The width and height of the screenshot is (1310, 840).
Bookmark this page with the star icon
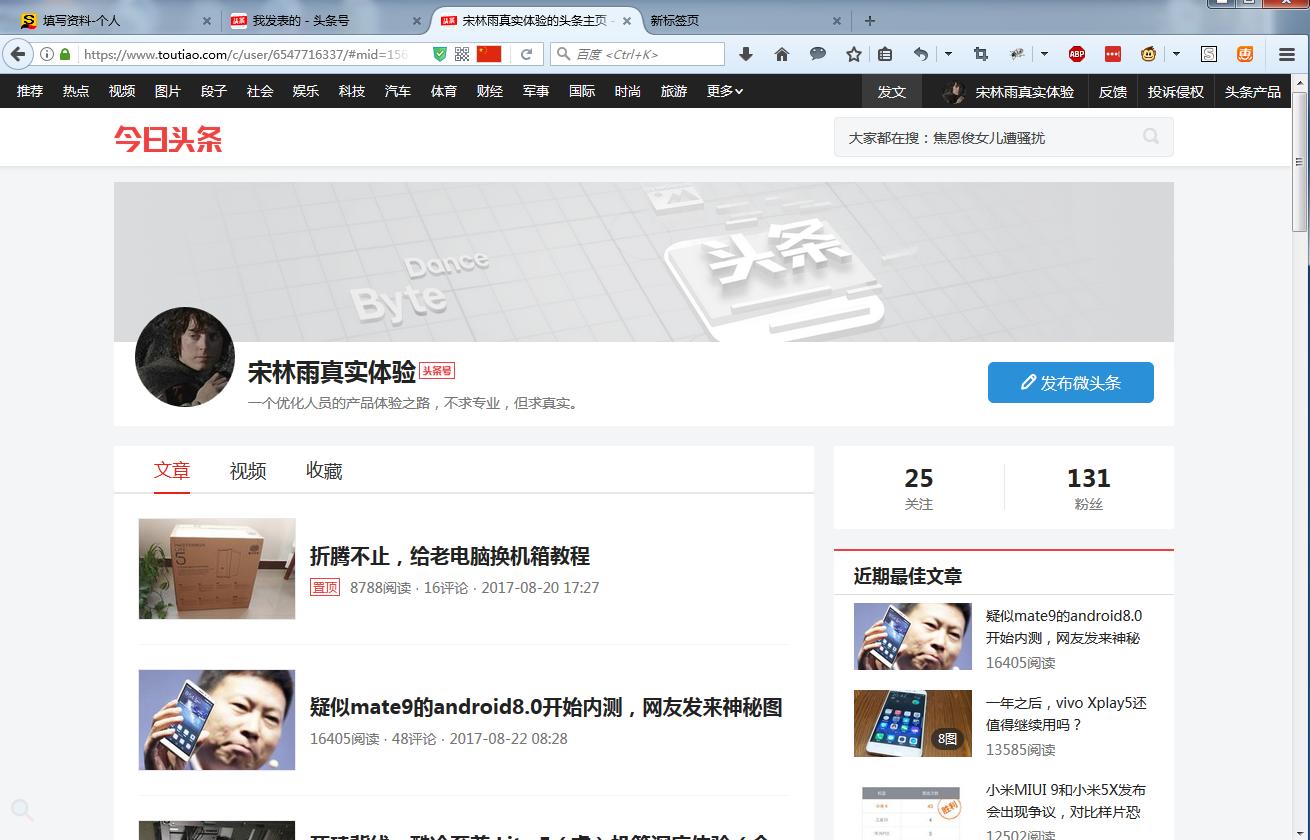tap(854, 54)
